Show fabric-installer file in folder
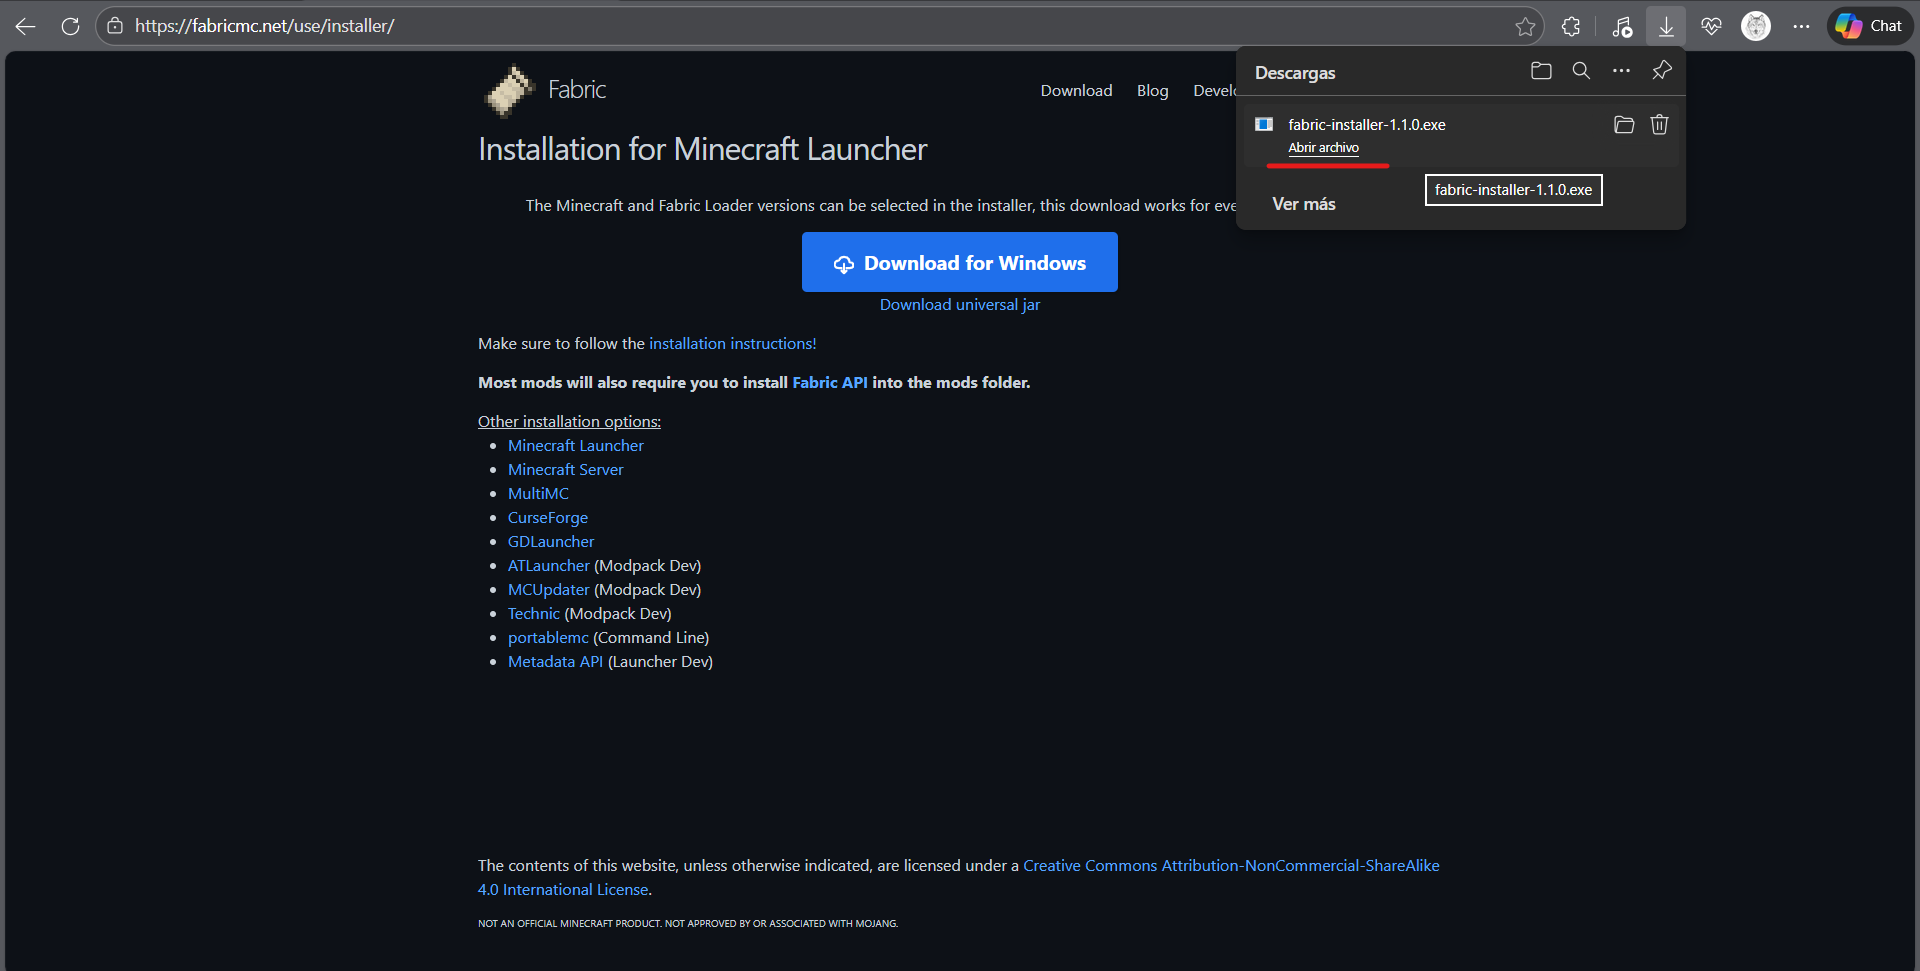 coord(1624,125)
